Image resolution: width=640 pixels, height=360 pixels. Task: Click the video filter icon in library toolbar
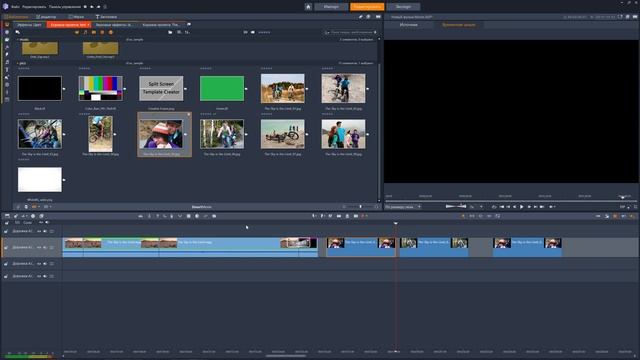(x=77, y=32)
